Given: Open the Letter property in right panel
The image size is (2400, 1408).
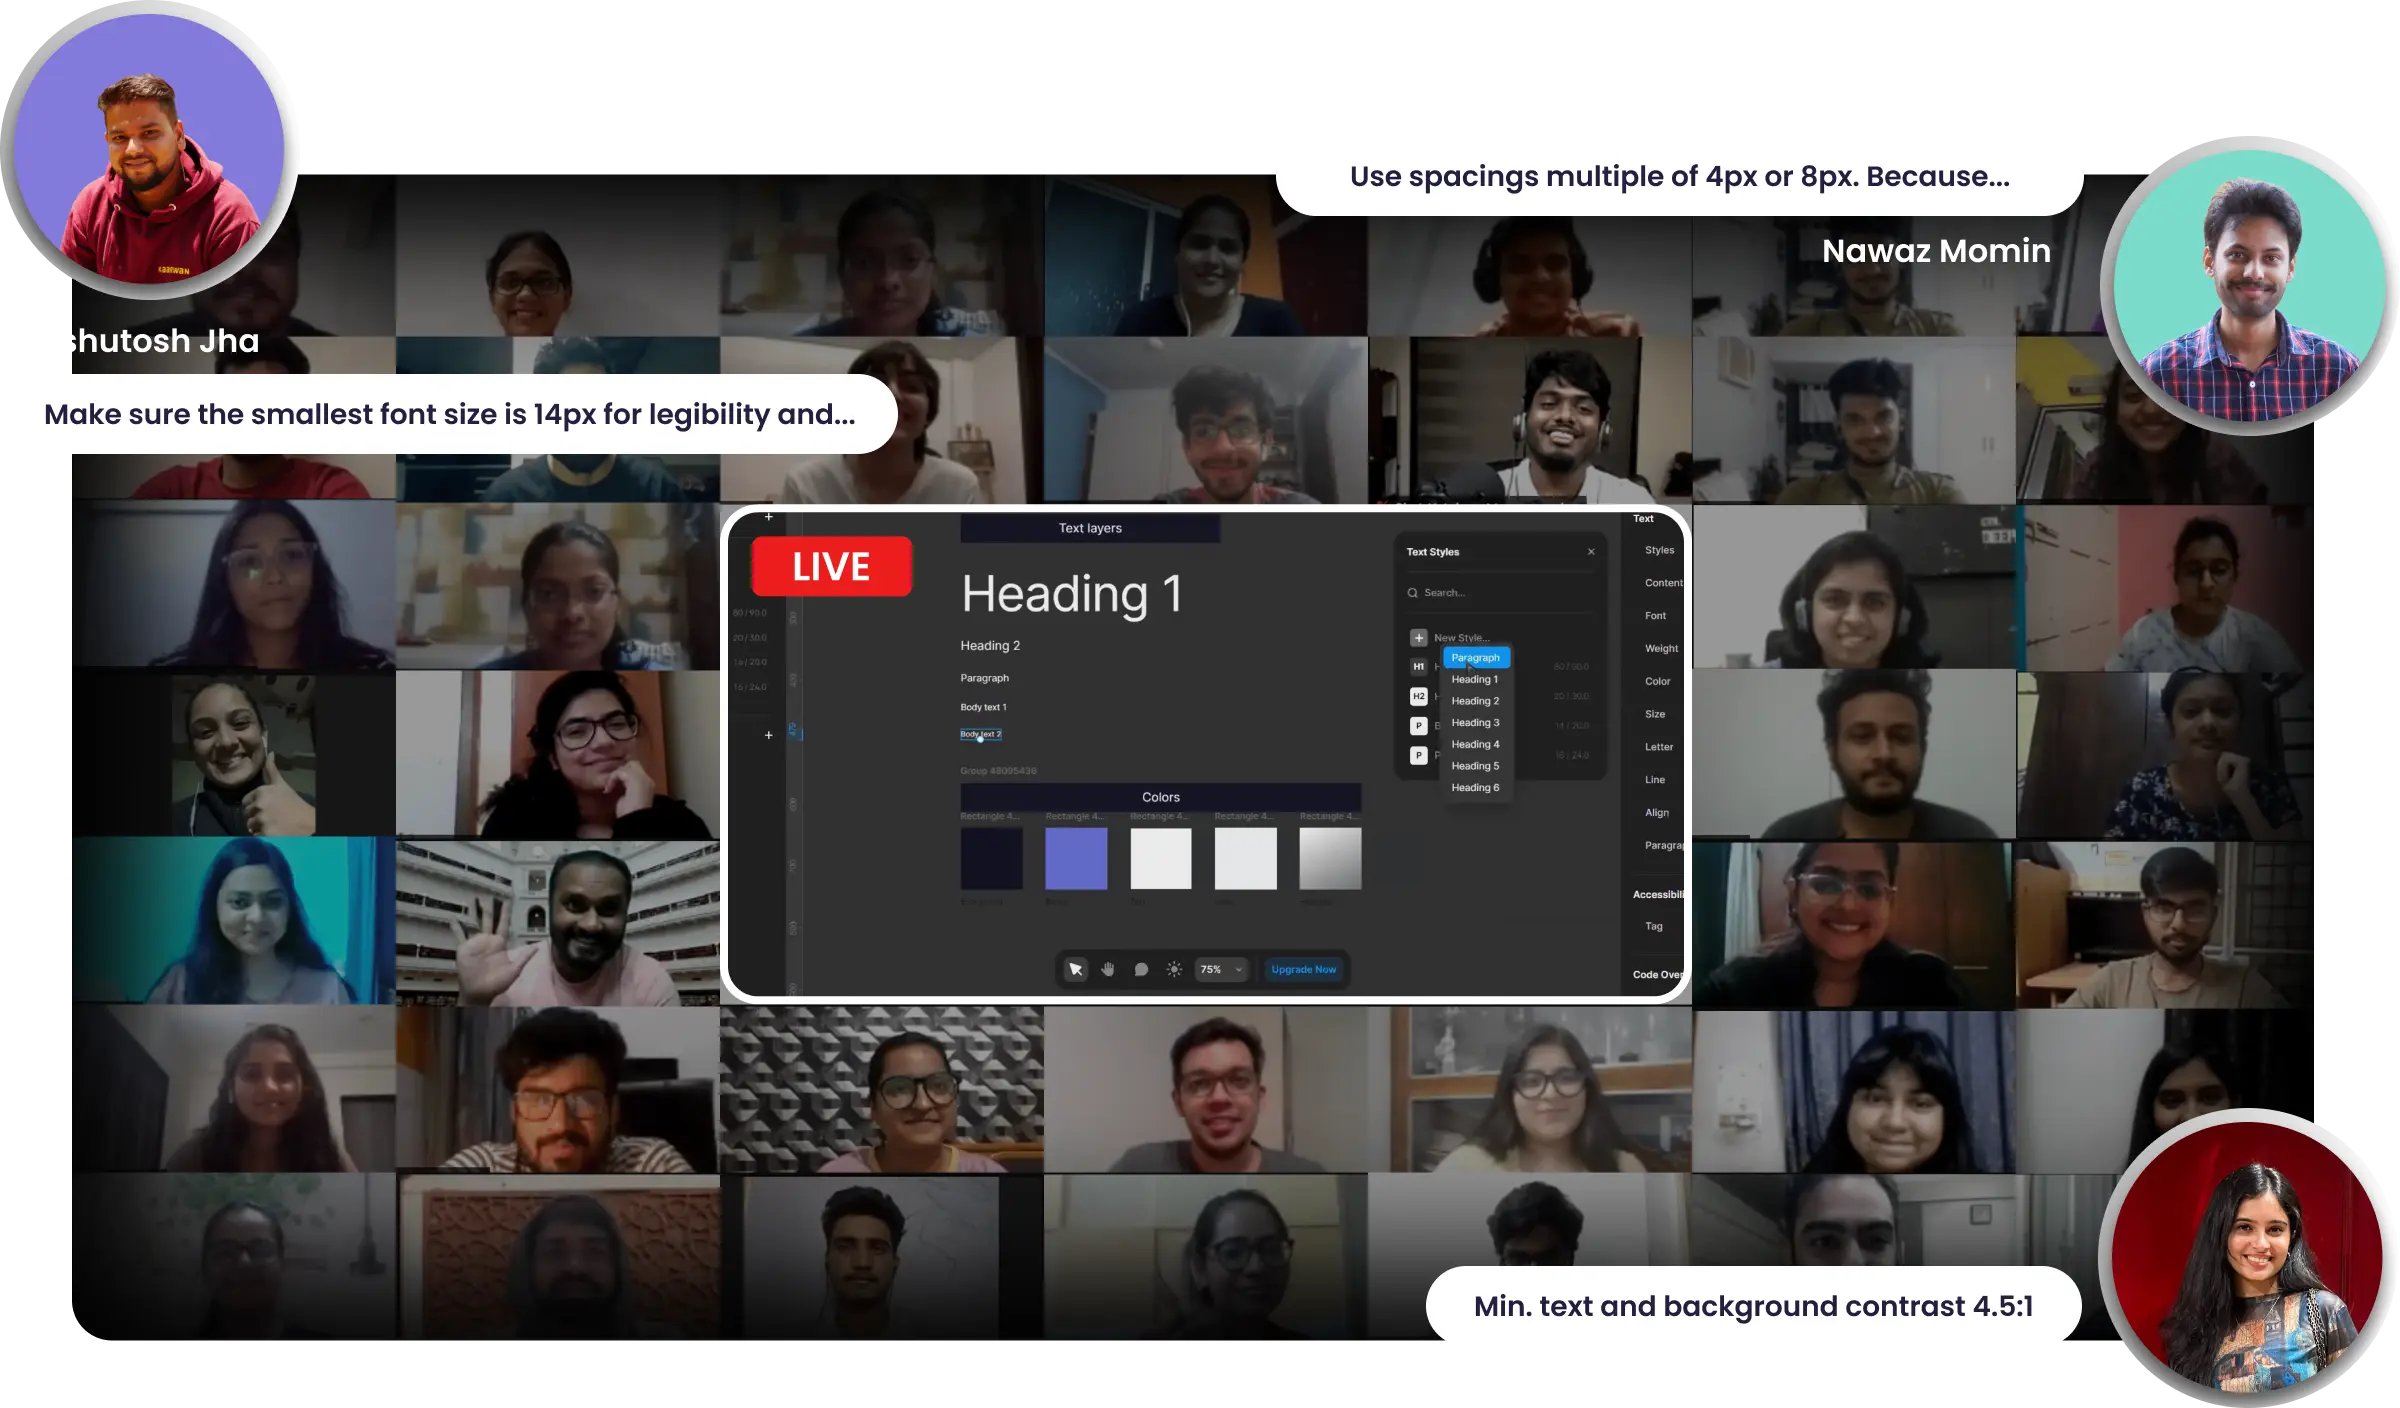Looking at the screenshot, I should 1658,747.
